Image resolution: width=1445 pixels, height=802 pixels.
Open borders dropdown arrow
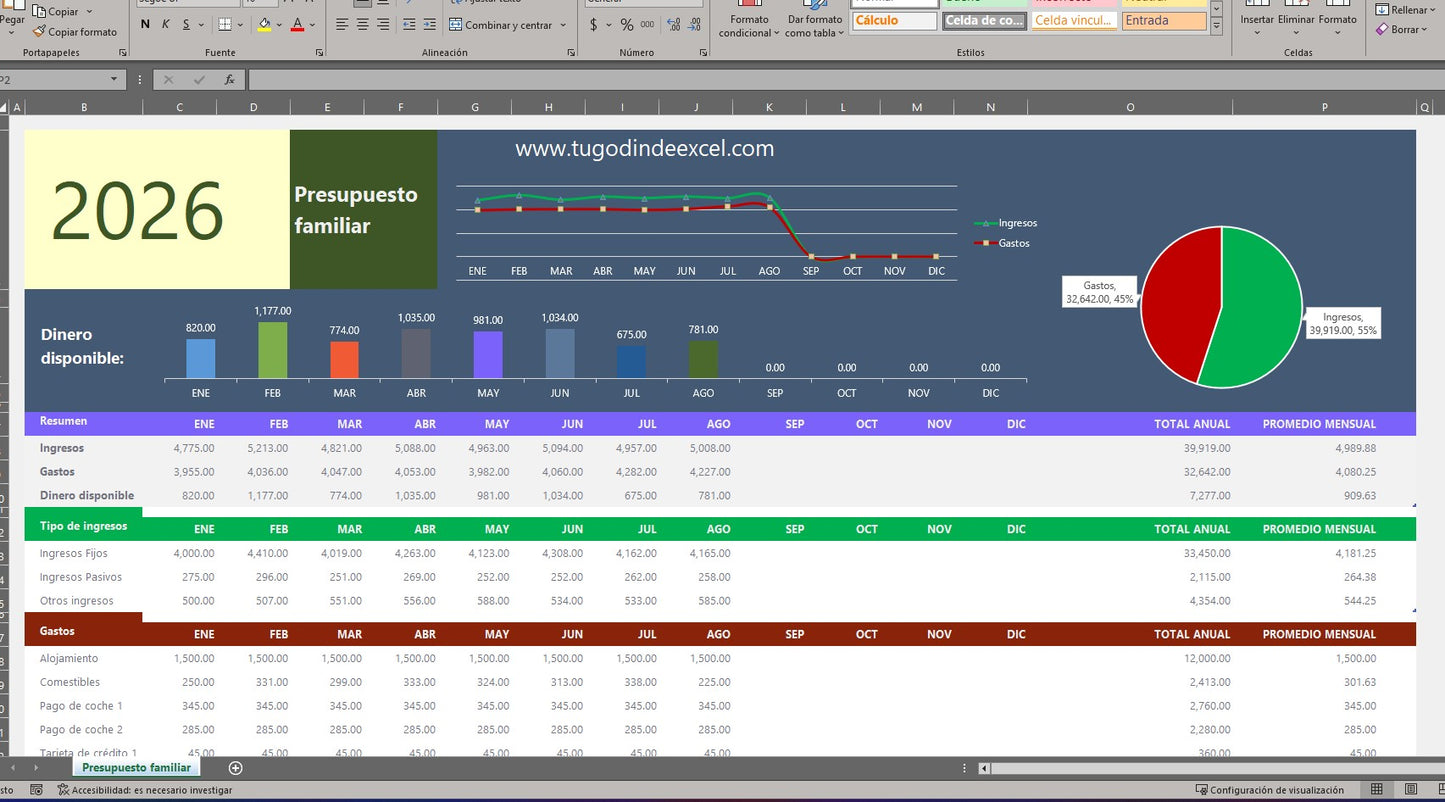pos(240,24)
